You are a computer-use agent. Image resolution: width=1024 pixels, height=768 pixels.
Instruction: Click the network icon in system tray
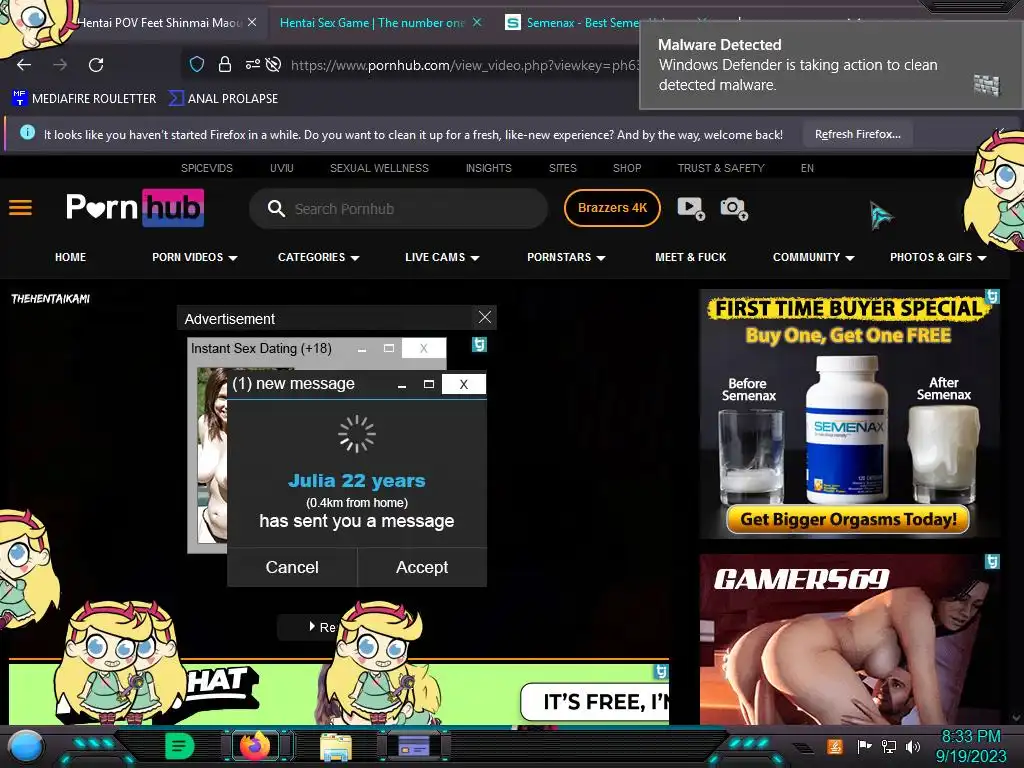tap(889, 746)
